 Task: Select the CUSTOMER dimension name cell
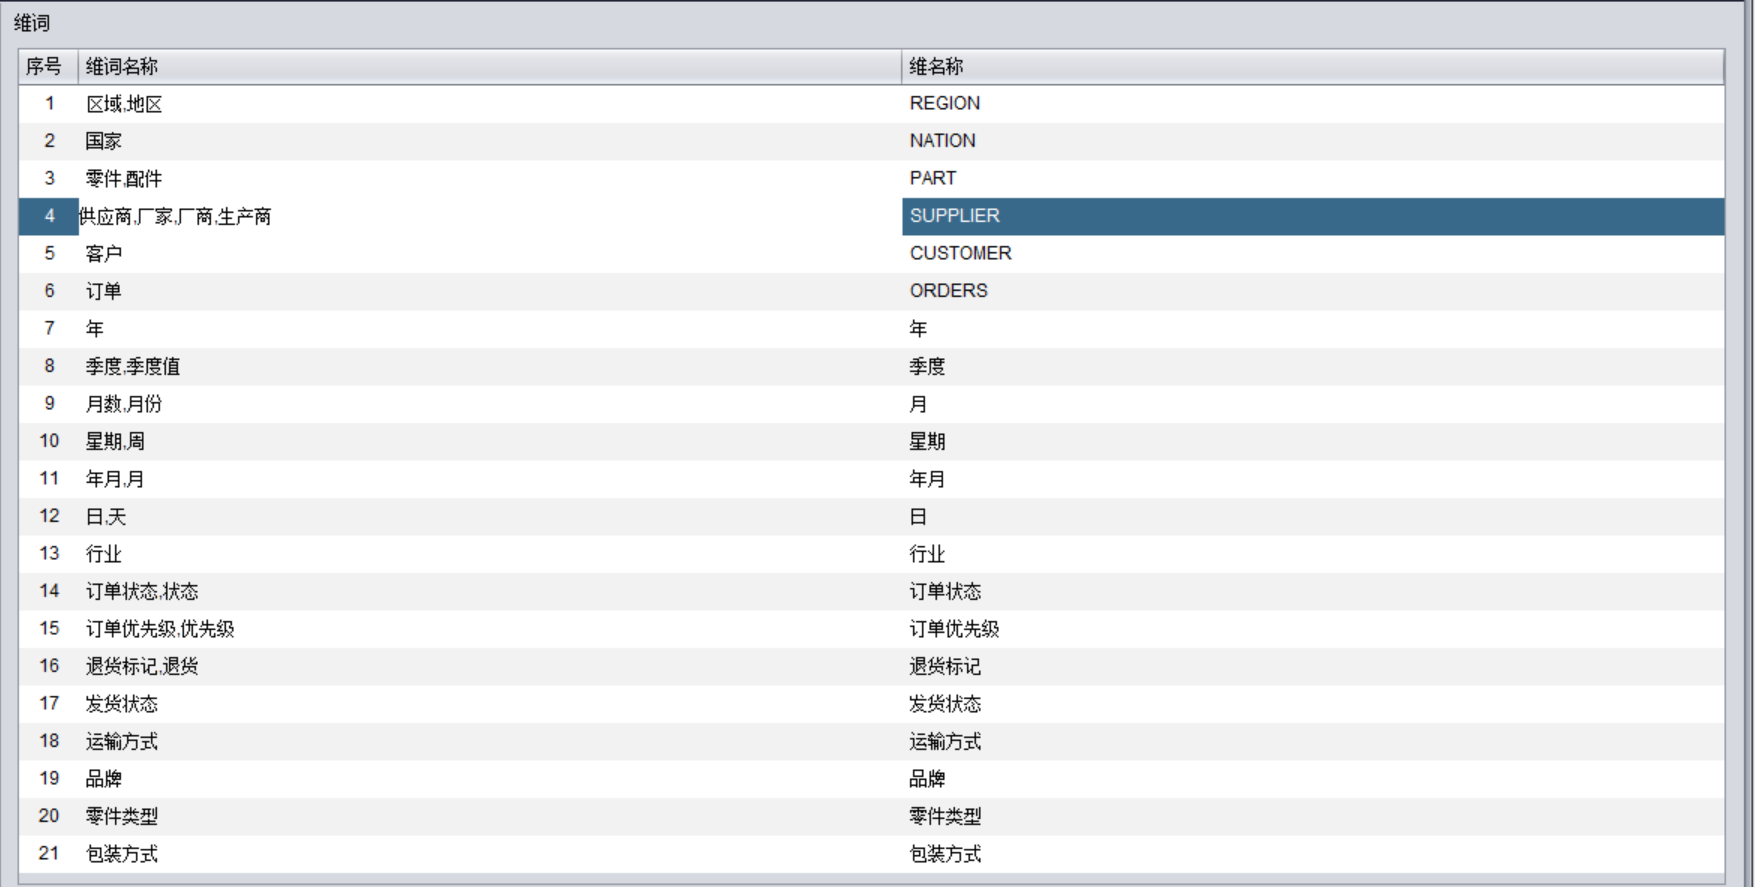click(x=1312, y=254)
